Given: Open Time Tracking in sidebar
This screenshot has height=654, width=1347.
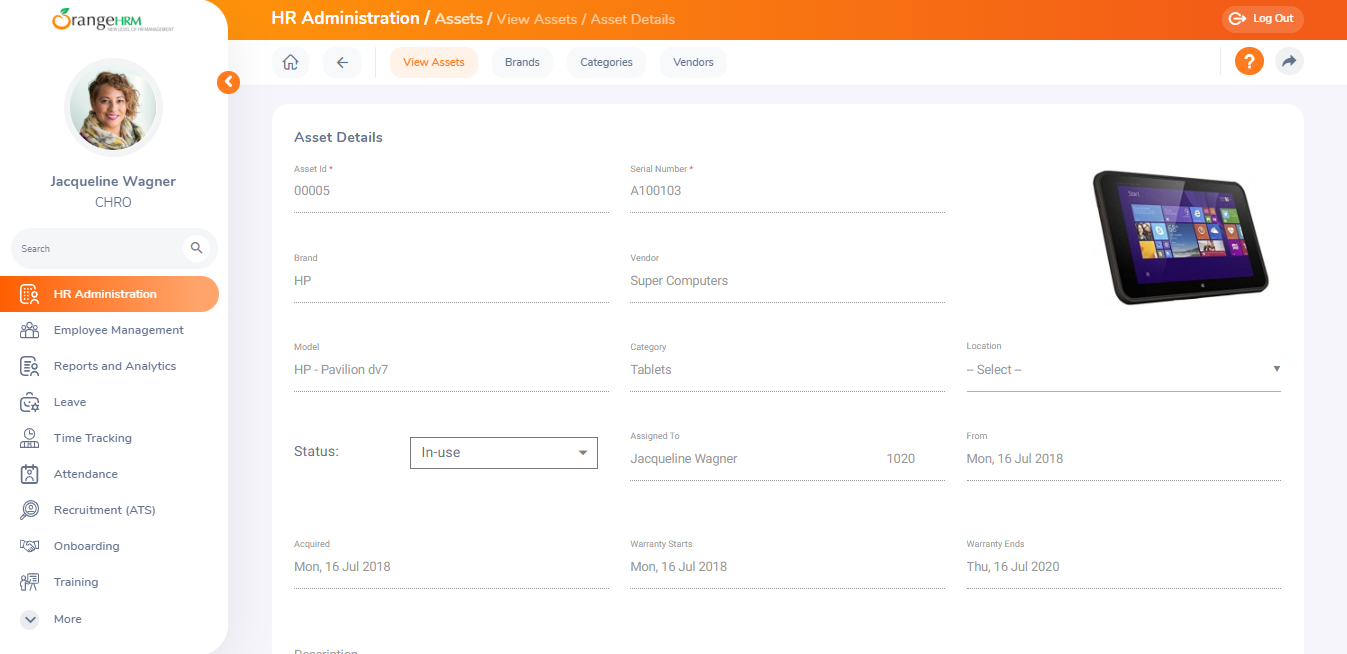Looking at the screenshot, I should click(x=92, y=438).
